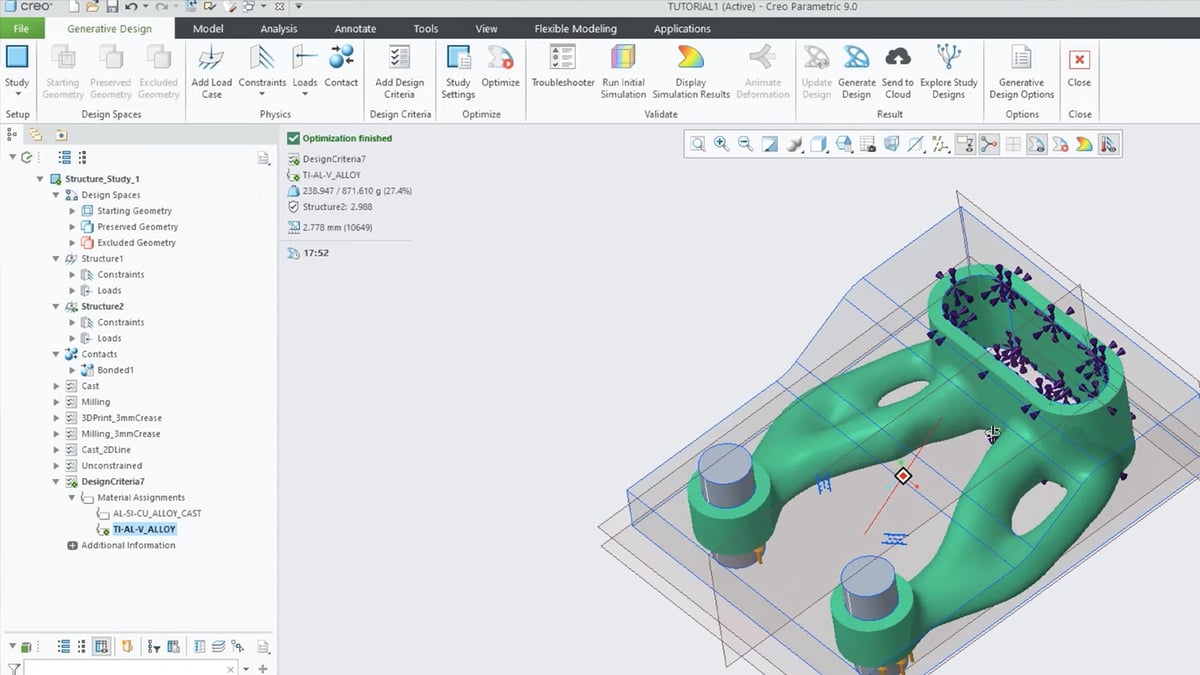The height and width of the screenshot is (675, 1200).
Task: Open Study Settings
Action: 458,72
